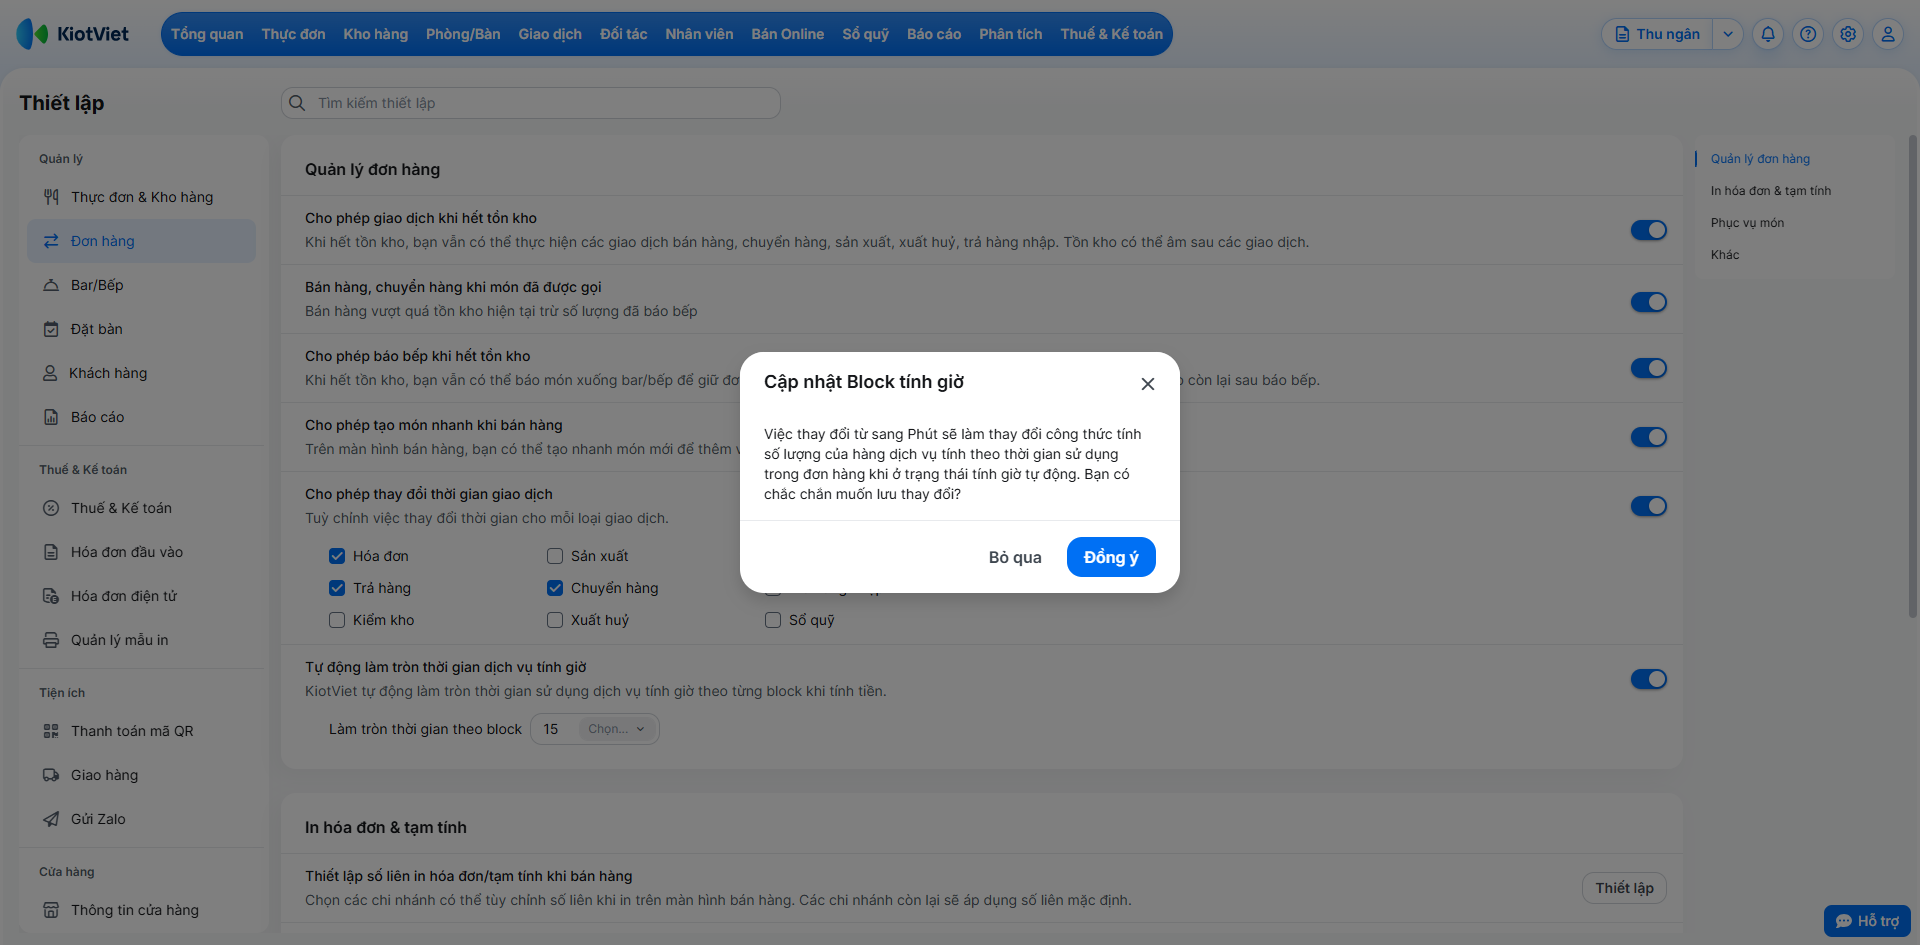Toggle Cho phép tạo món nhanh khi bán hàng
This screenshot has height=945, width=1920.
(x=1649, y=437)
